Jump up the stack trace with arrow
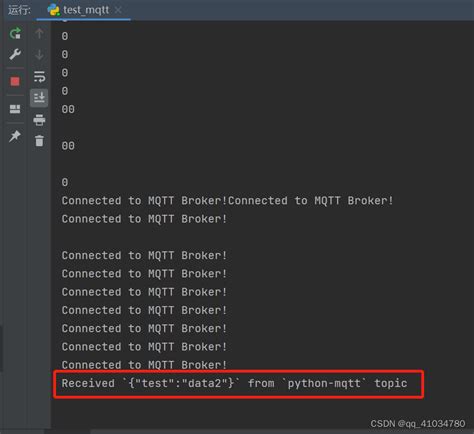This screenshot has height=434, width=474. [39, 33]
